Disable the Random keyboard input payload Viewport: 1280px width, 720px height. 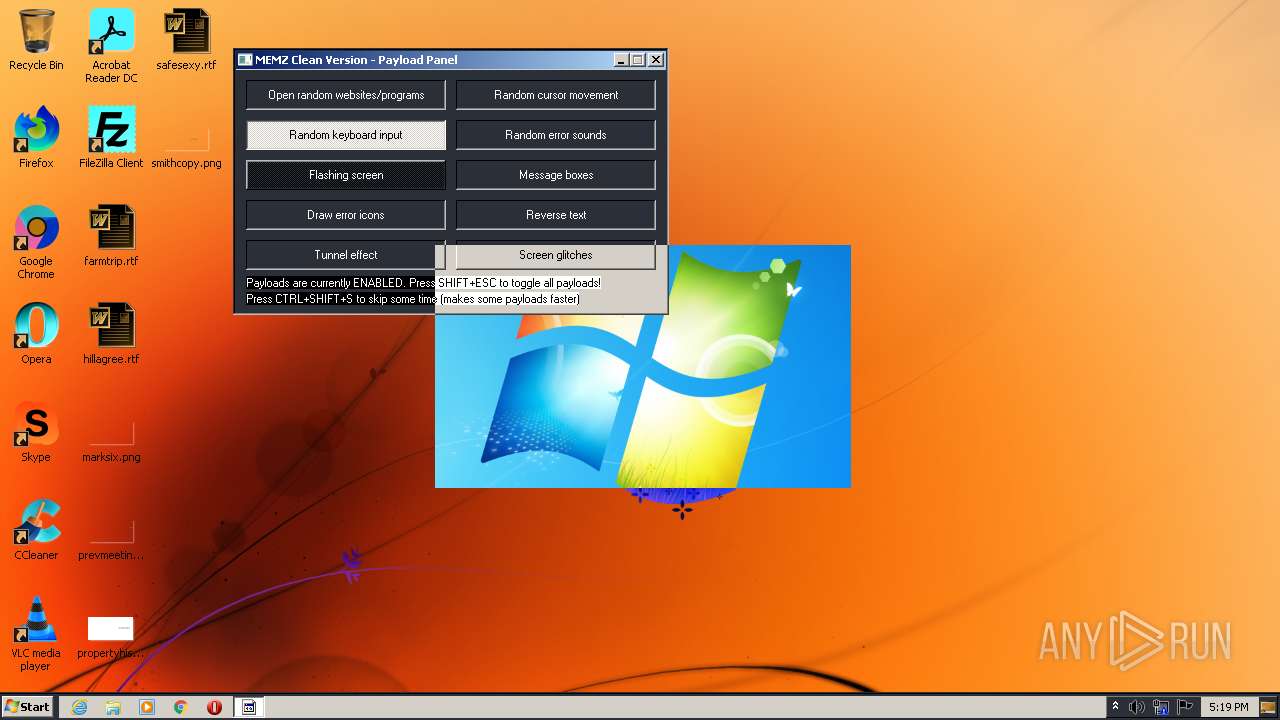coord(346,135)
